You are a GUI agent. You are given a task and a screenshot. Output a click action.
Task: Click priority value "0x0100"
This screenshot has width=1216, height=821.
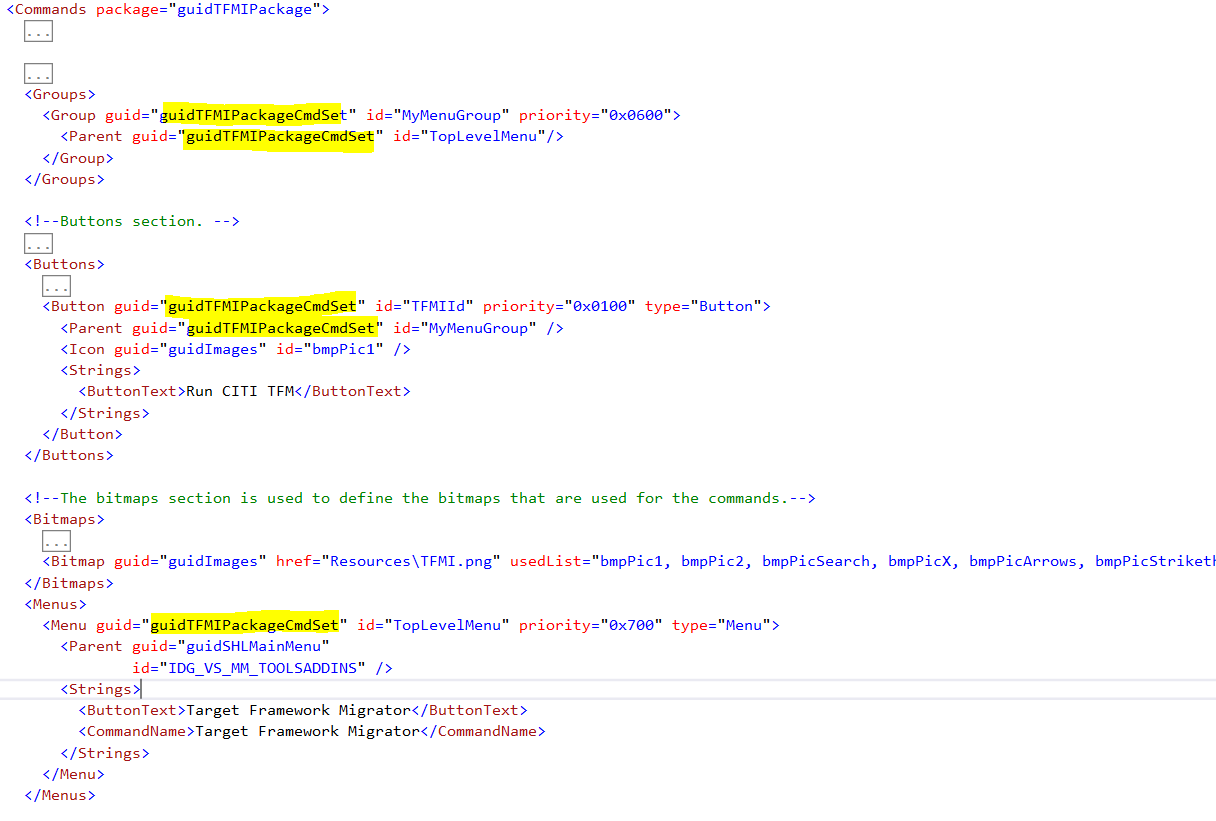pos(600,306)
